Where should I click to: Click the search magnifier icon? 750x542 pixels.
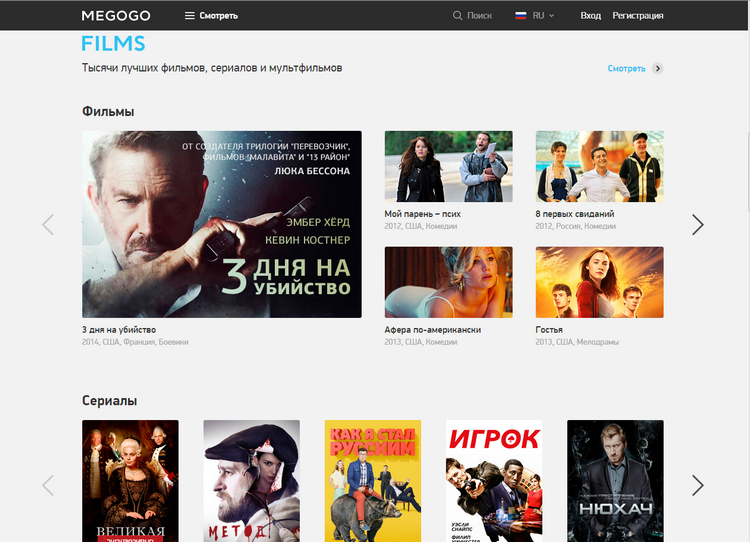pos(457,16)
